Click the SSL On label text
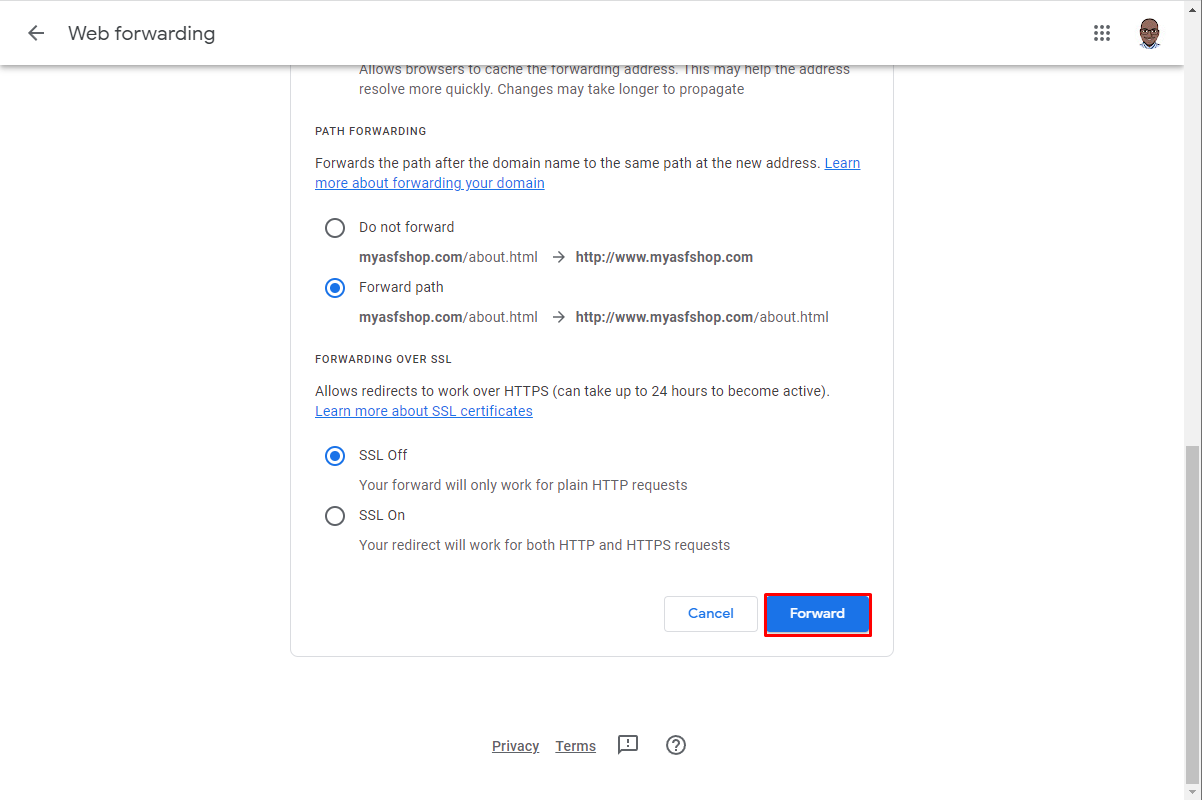Image resolution: width=1202 pixels, height=800 pixels. tap(382, 515)
